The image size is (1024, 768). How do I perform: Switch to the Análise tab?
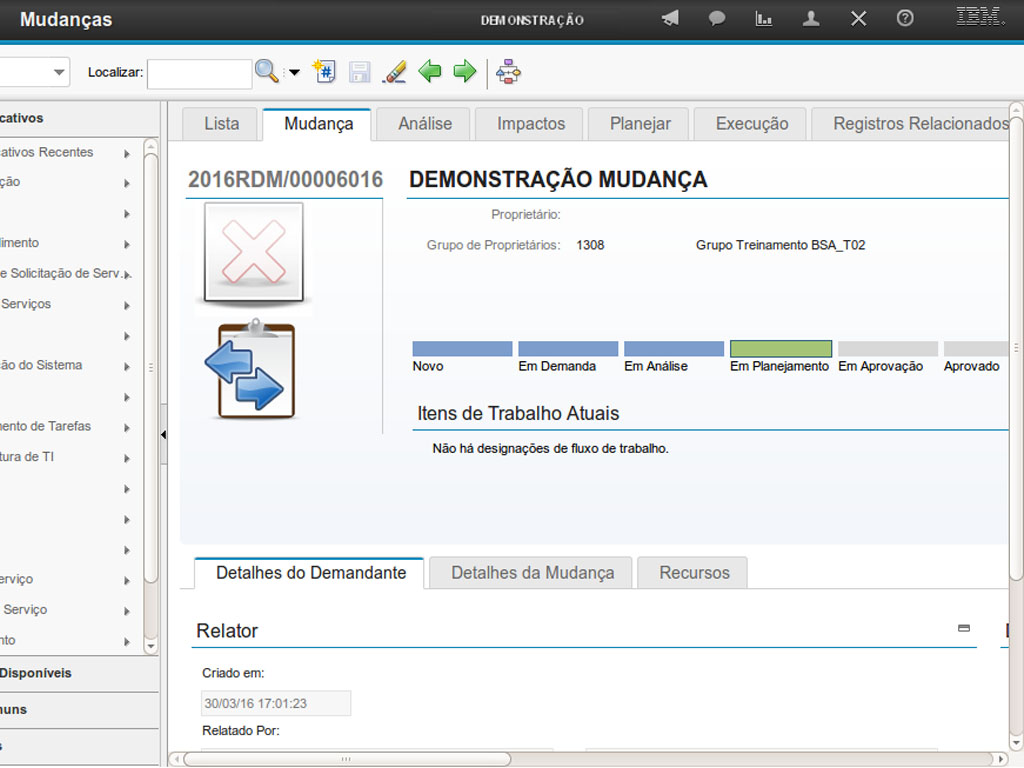pos(425,124)
